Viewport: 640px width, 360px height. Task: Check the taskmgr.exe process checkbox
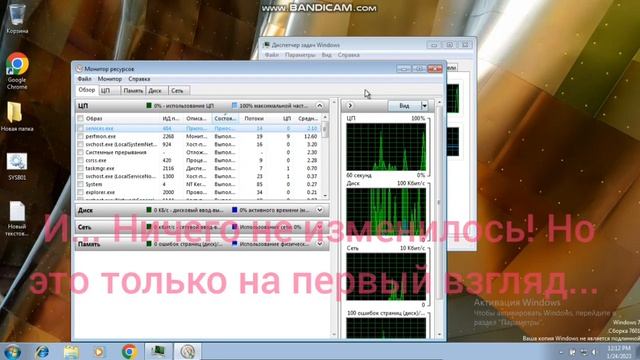80,168
